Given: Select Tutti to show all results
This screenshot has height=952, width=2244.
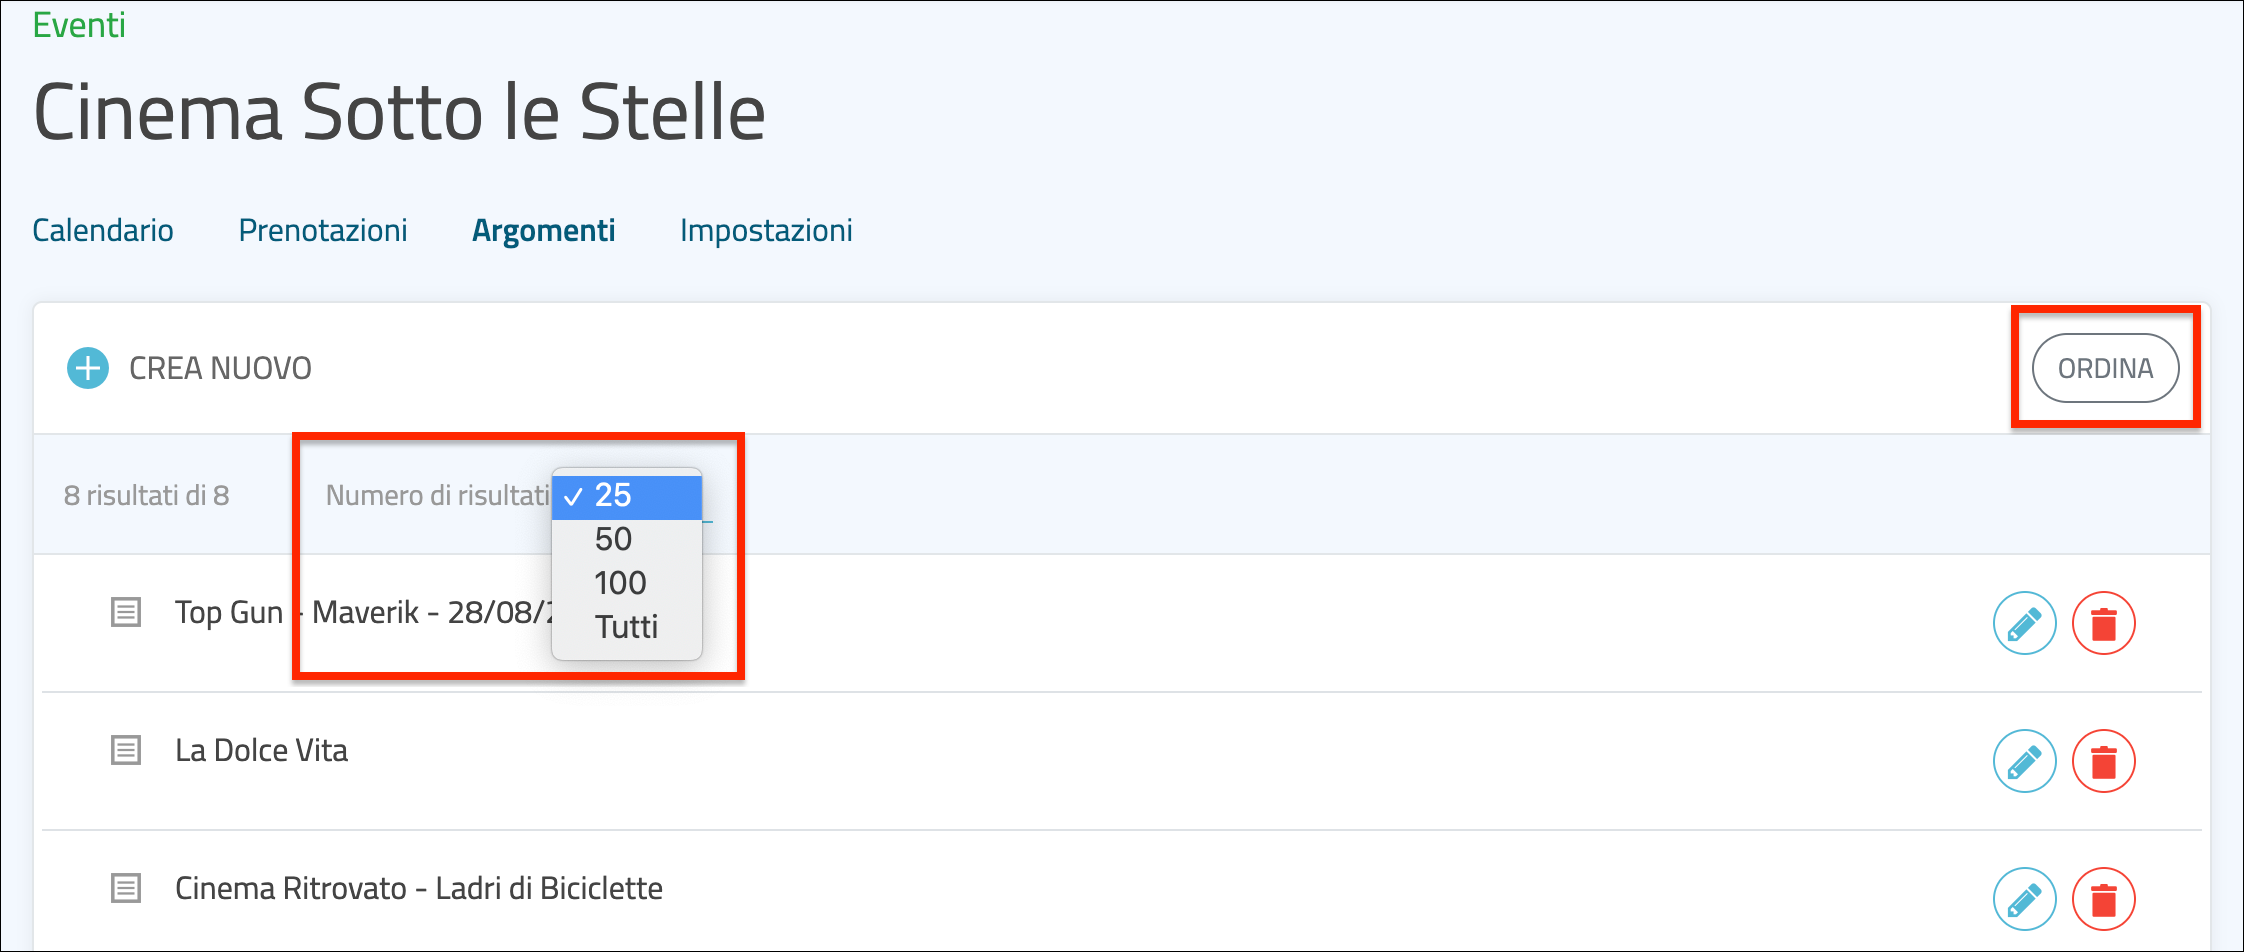Looking at the screenshot, I should coord(626,627).
